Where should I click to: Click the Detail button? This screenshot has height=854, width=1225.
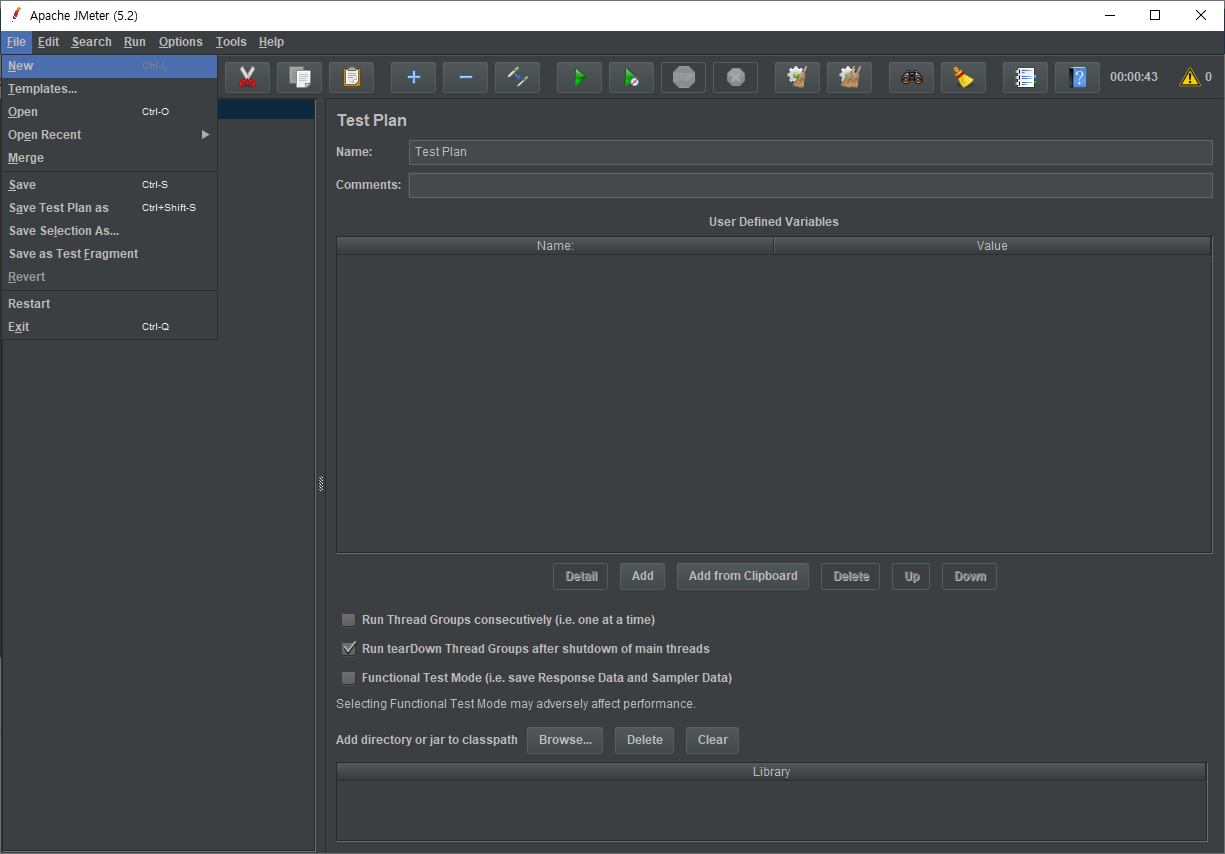(581, 576)
